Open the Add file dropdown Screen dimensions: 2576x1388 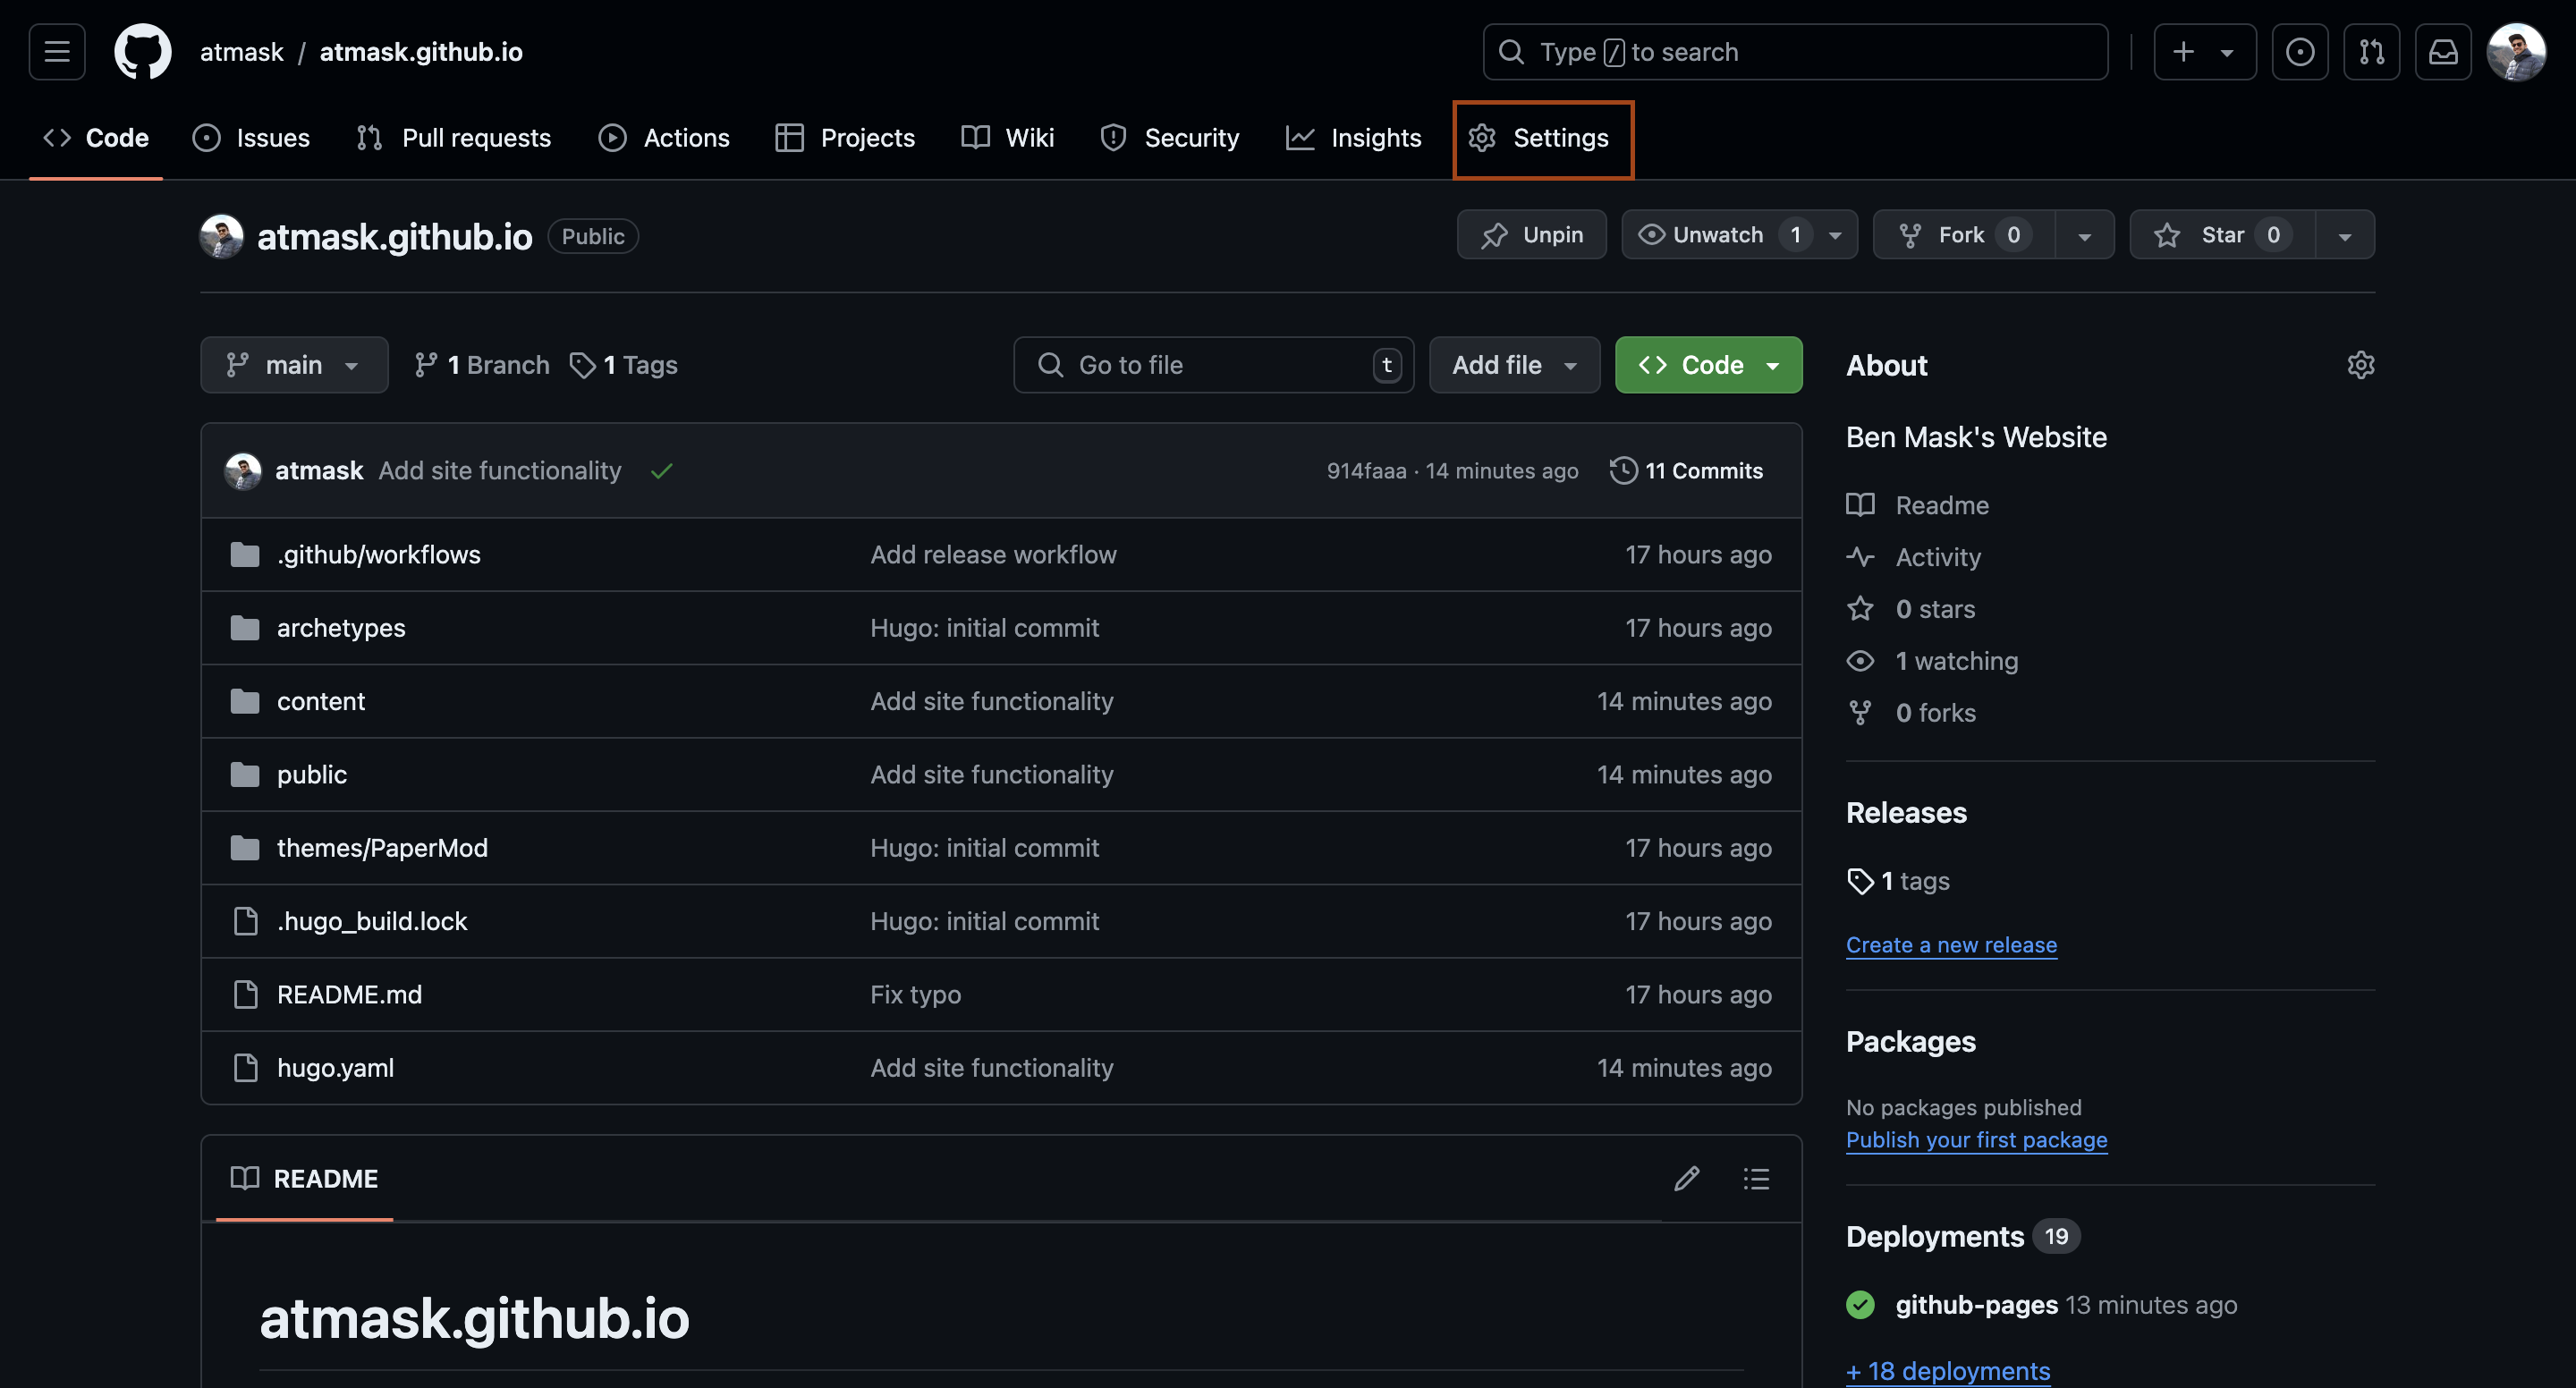pos(1513,364)
